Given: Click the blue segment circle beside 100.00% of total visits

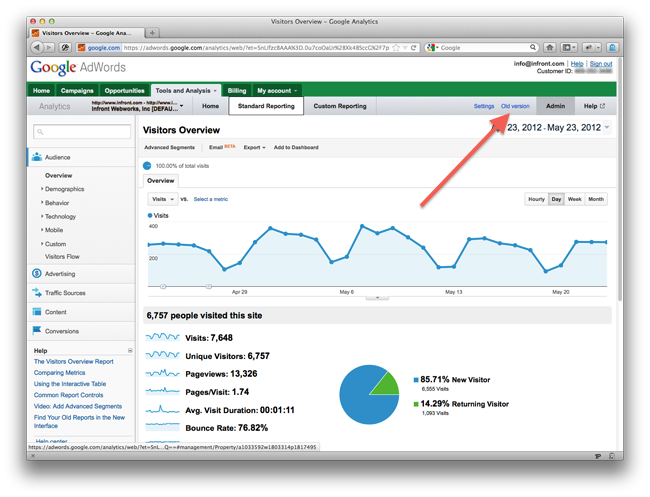Looking at the screenshot, I should click(x=147, y=166).
